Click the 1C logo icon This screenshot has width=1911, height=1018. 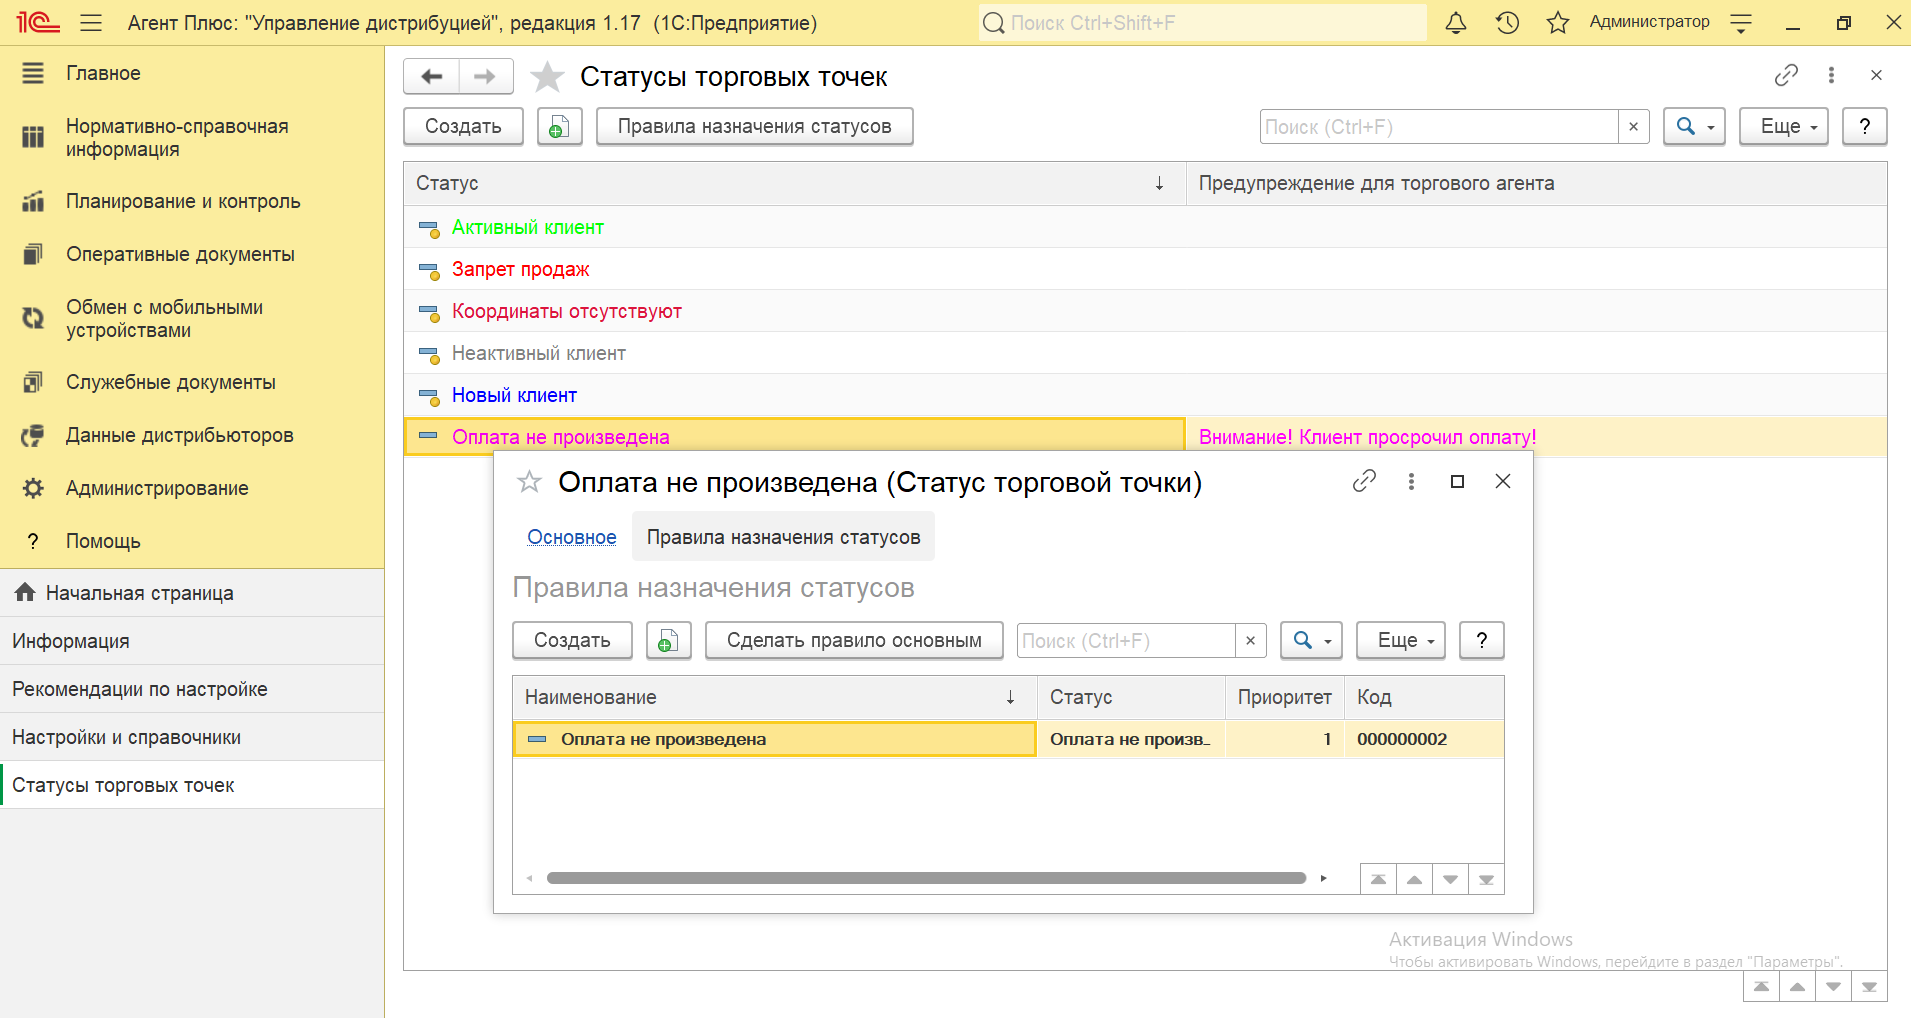pos(37,22)
